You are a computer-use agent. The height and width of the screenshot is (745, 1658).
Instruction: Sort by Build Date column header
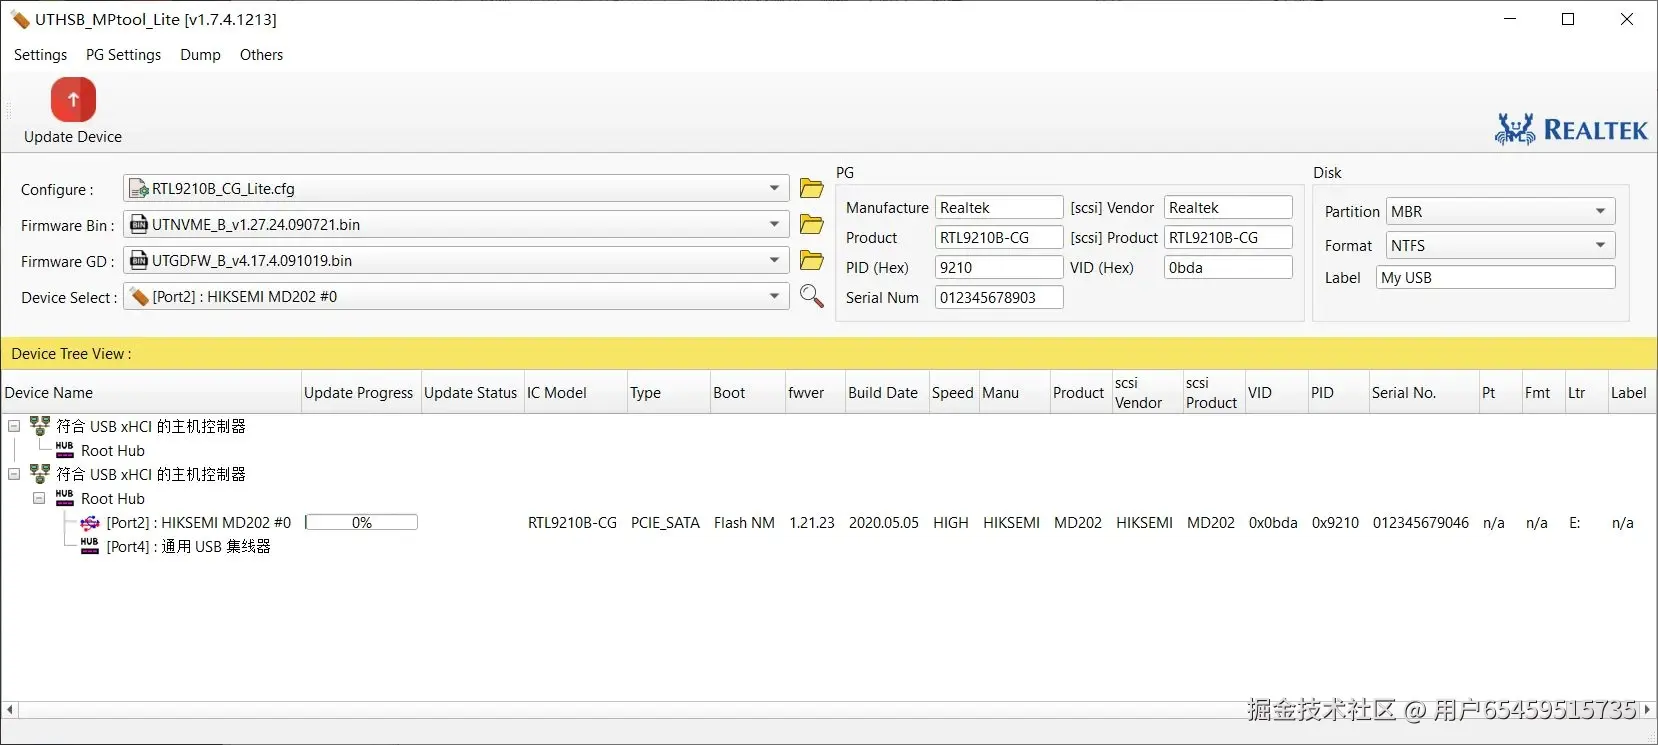(x=886, y=393)
